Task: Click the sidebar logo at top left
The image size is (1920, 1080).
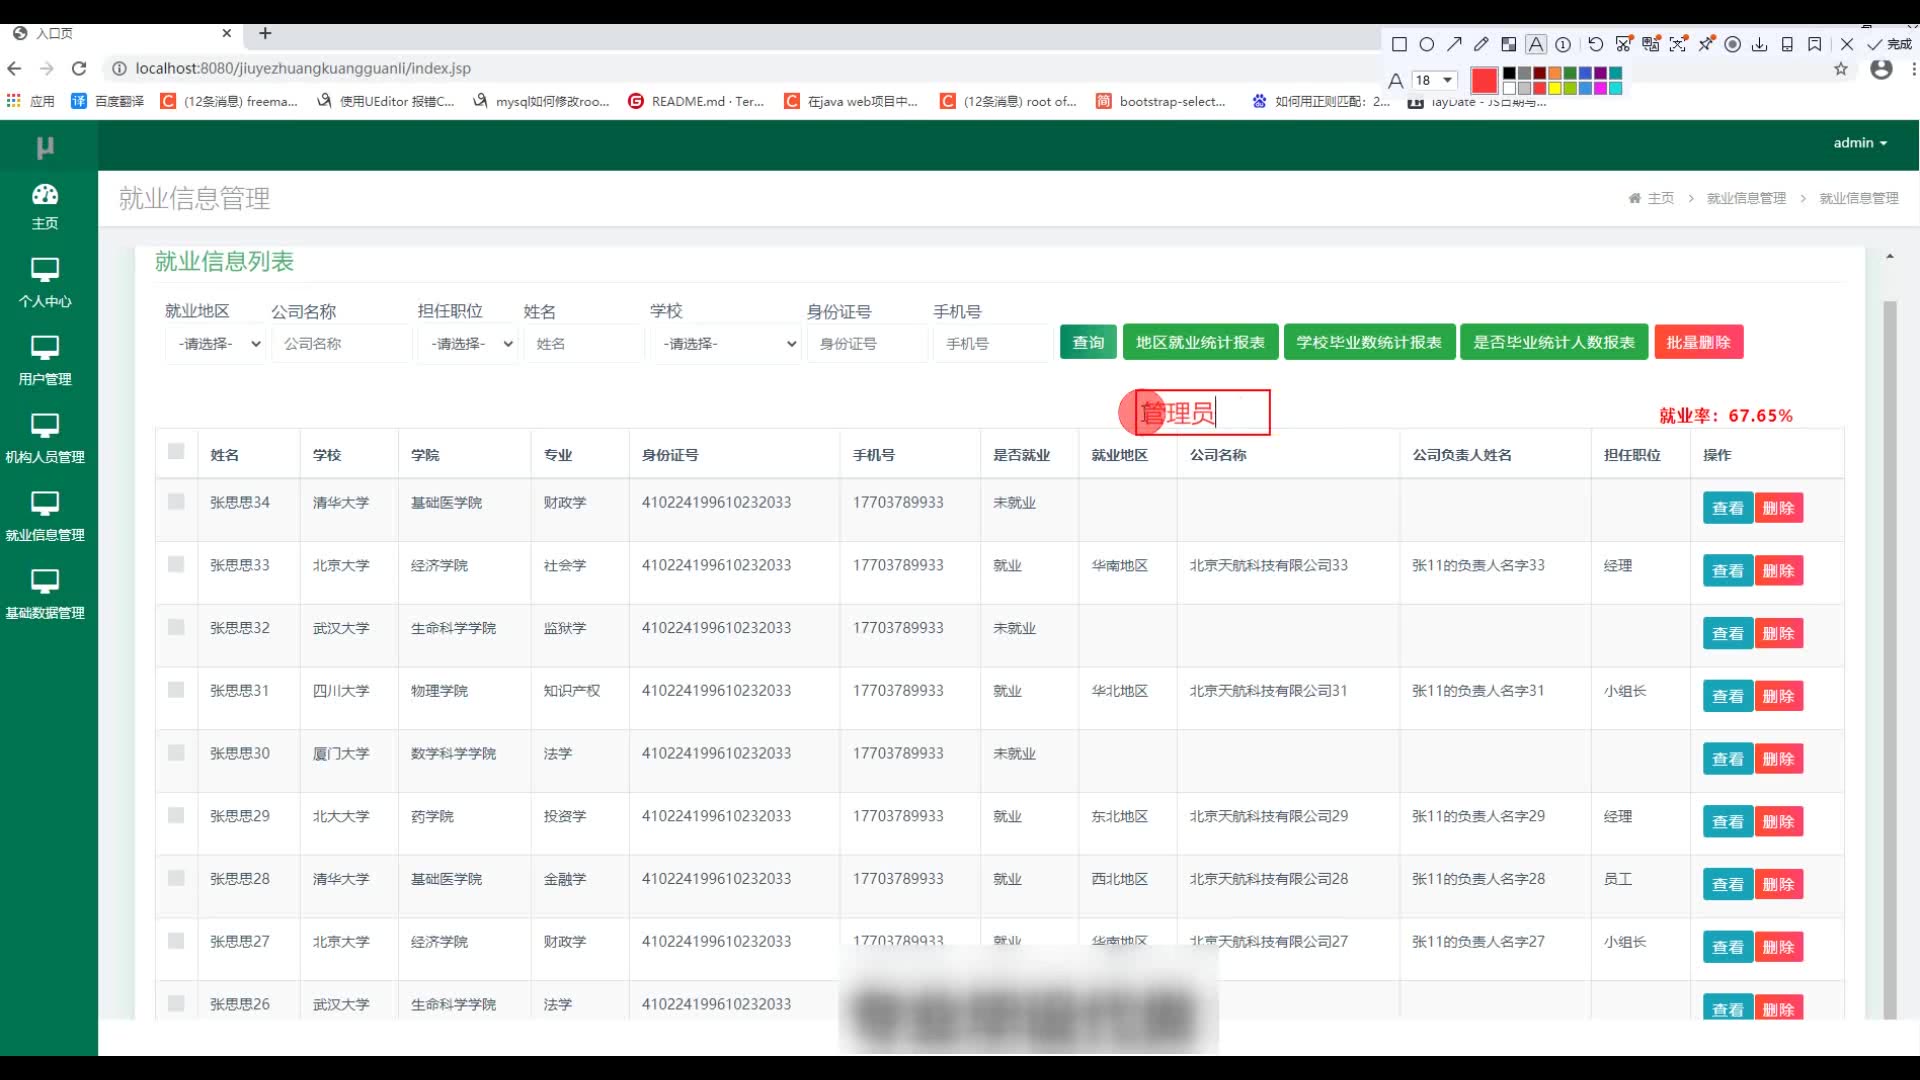Action: click(45, 147)
